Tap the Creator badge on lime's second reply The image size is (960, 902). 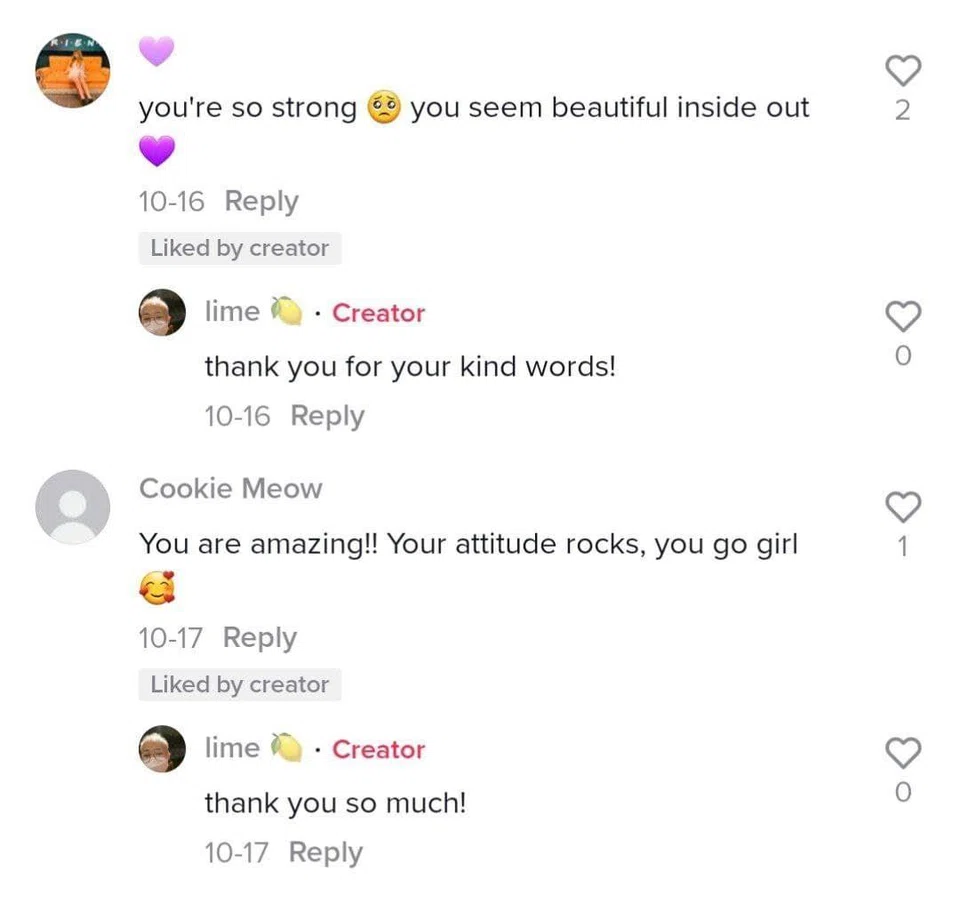tap(378, 749)
